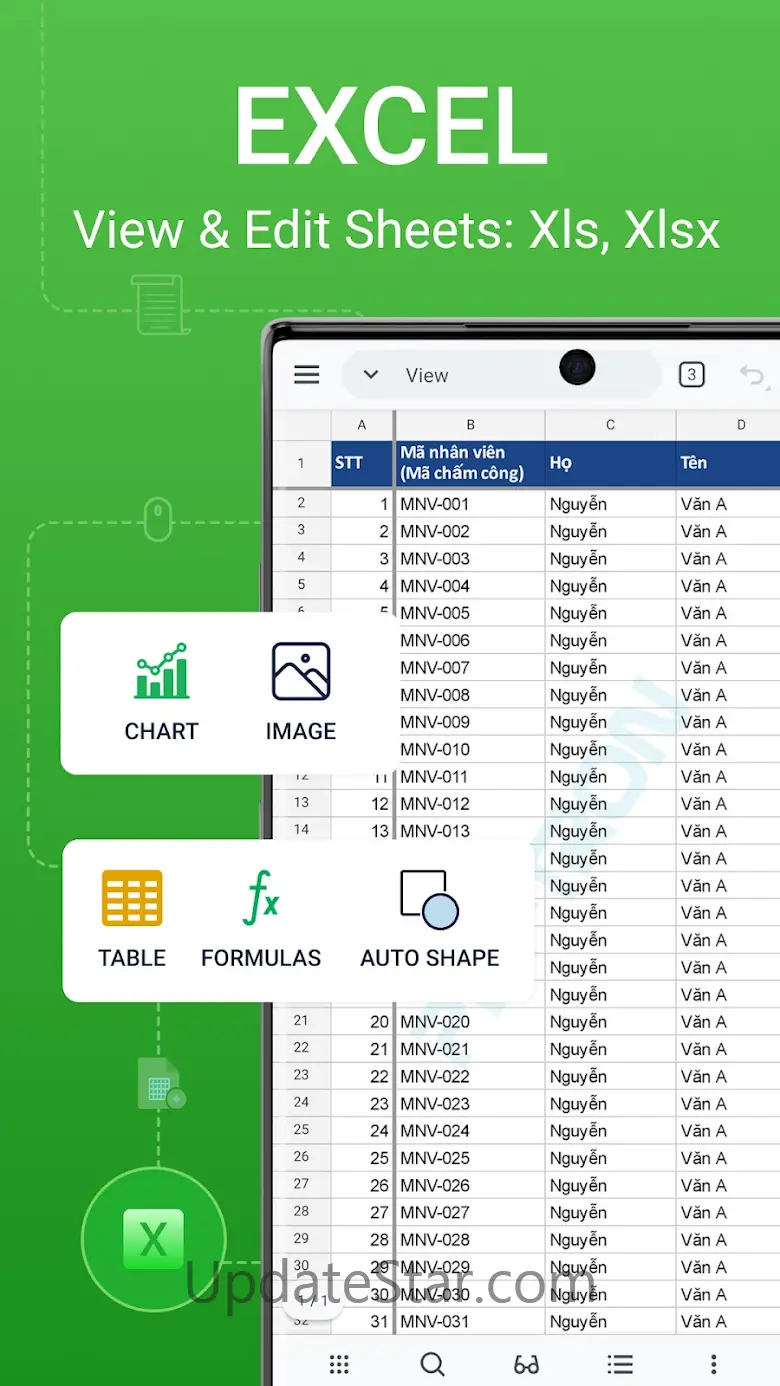Select the 'Họ' header cell

pyautogui.click(x=611, y=464)
